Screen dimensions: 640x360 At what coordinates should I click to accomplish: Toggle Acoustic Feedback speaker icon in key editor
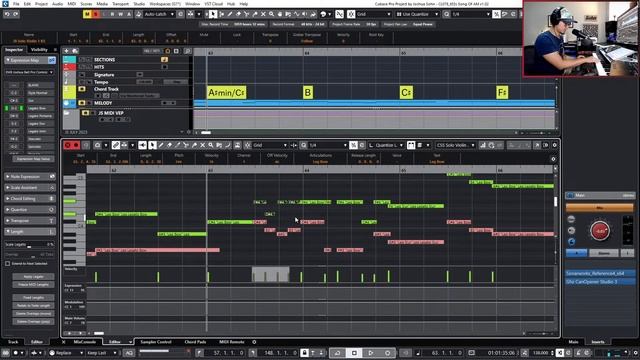pyautogui.click(x=142, y=145)
